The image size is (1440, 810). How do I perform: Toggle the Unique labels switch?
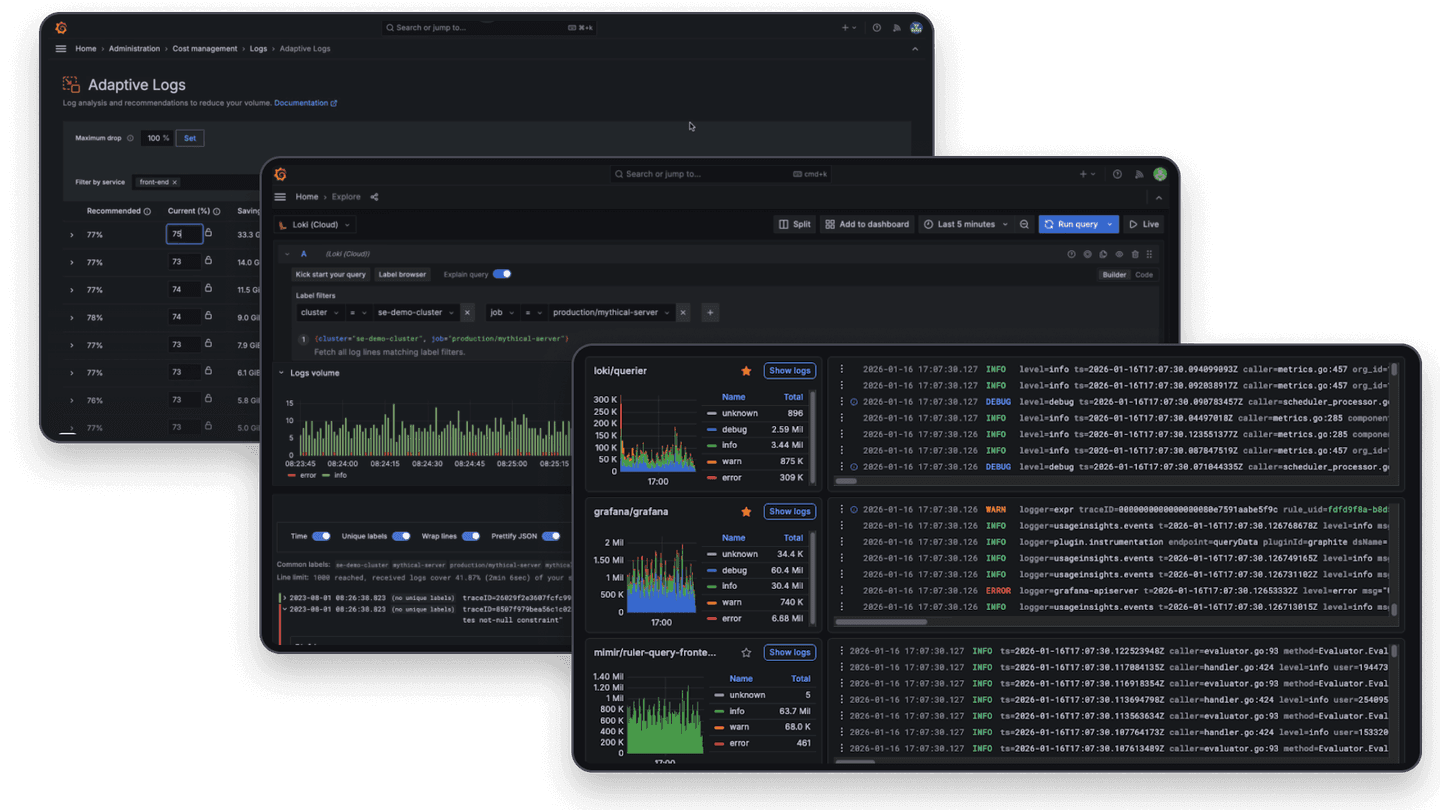pos(401,536)
